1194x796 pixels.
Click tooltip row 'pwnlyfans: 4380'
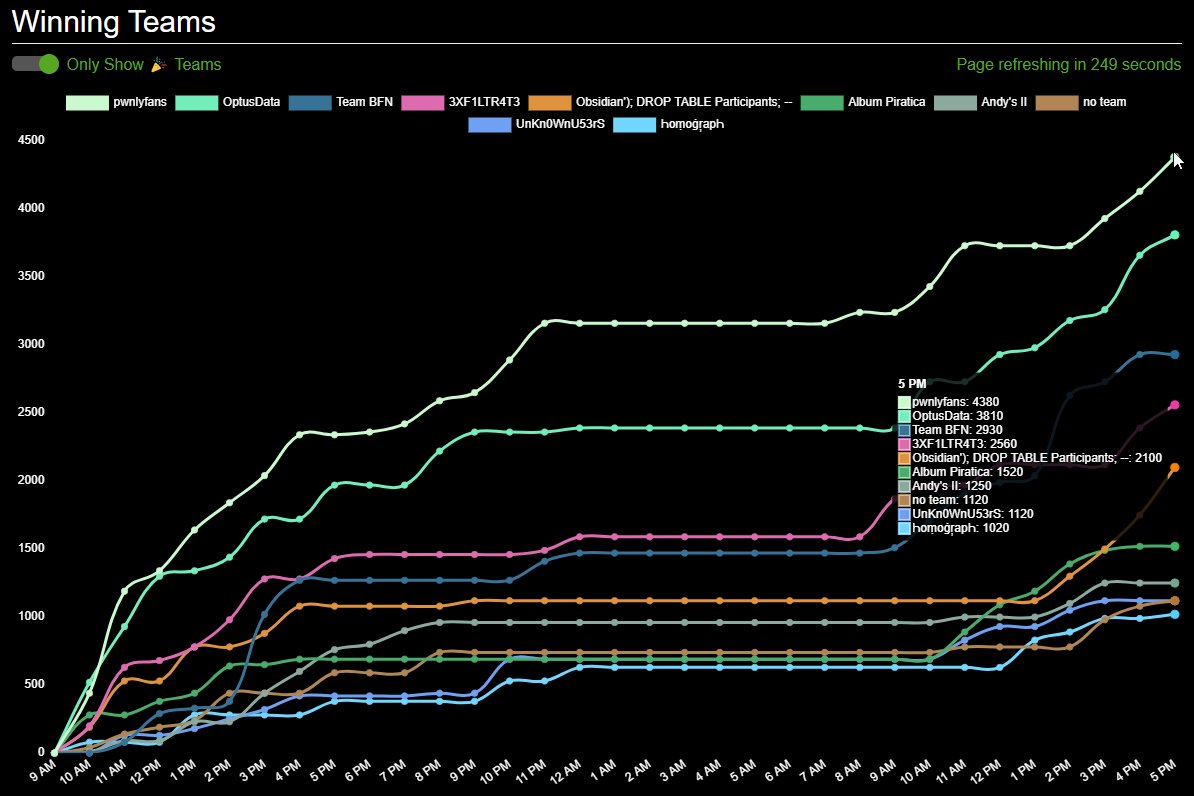pyautogui.click(x=949, y=401)
